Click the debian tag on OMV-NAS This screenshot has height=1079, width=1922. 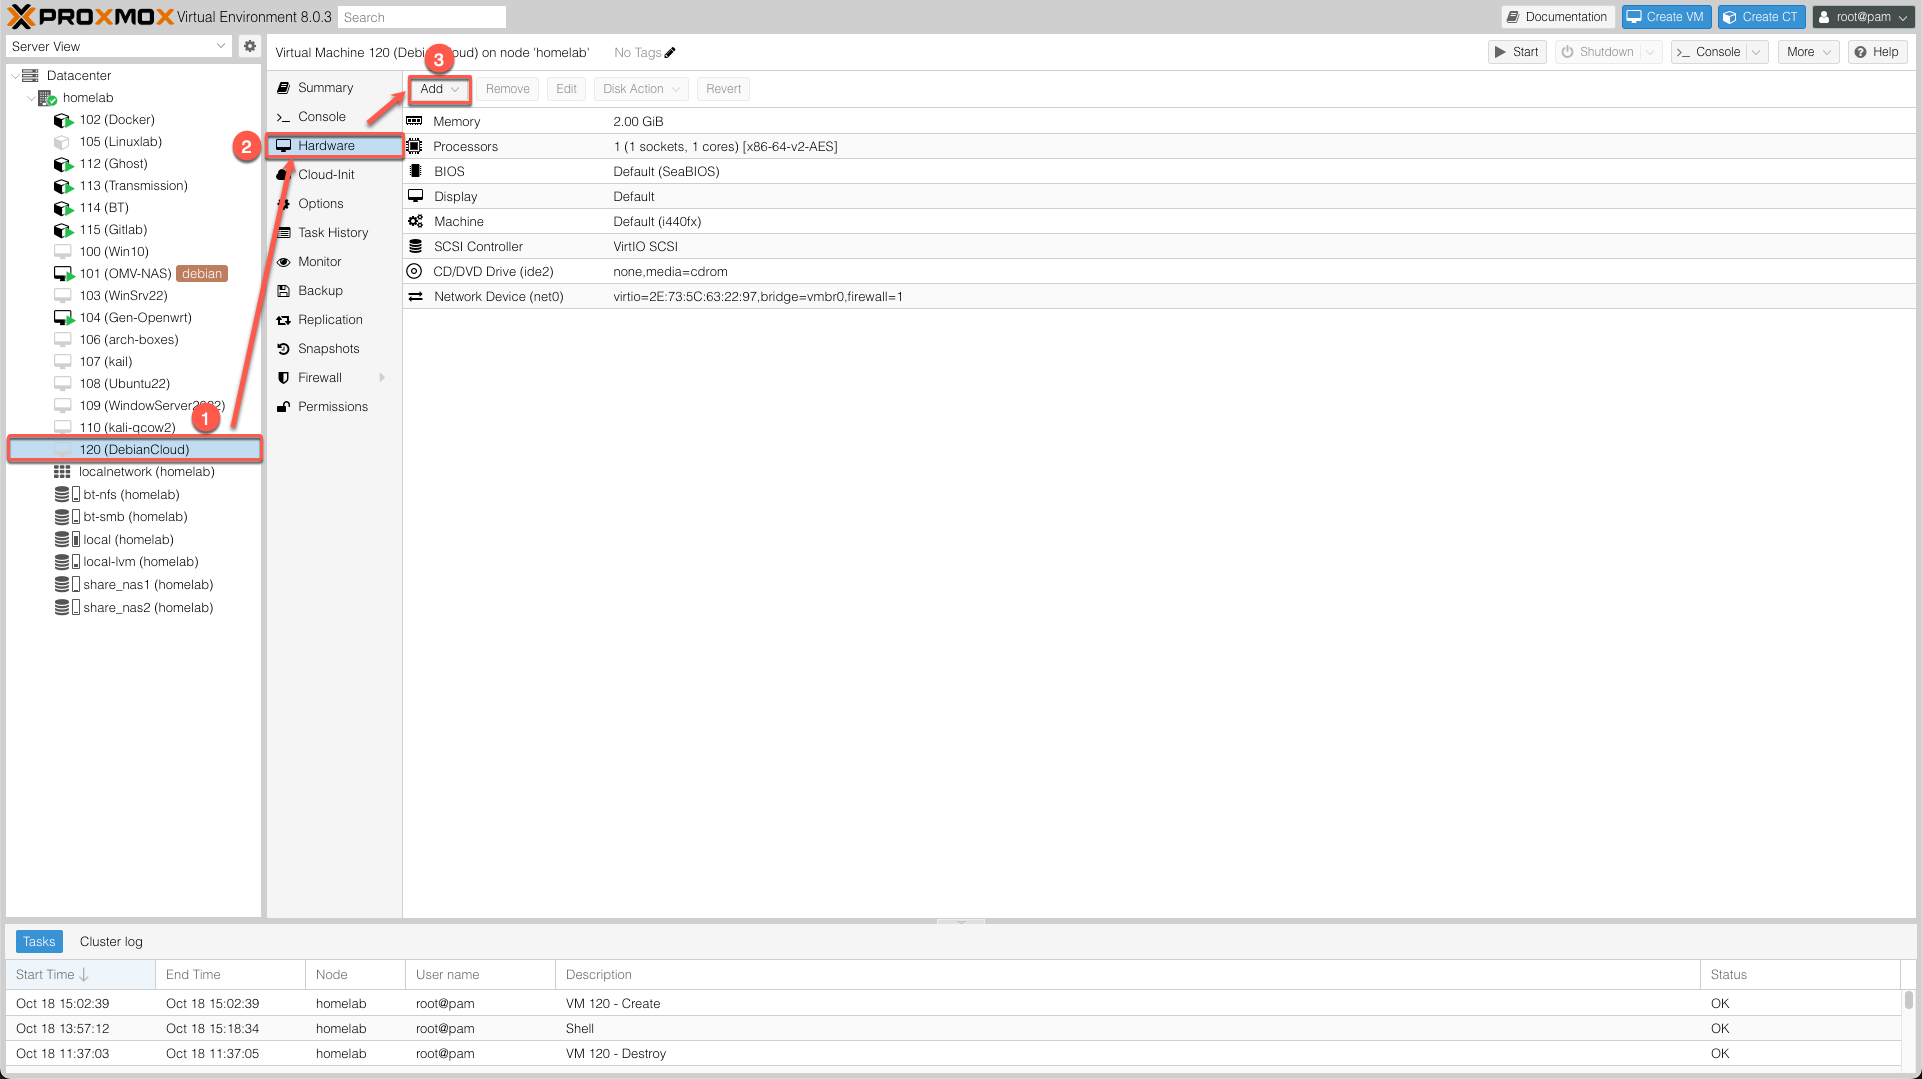[x=202, y=273]
